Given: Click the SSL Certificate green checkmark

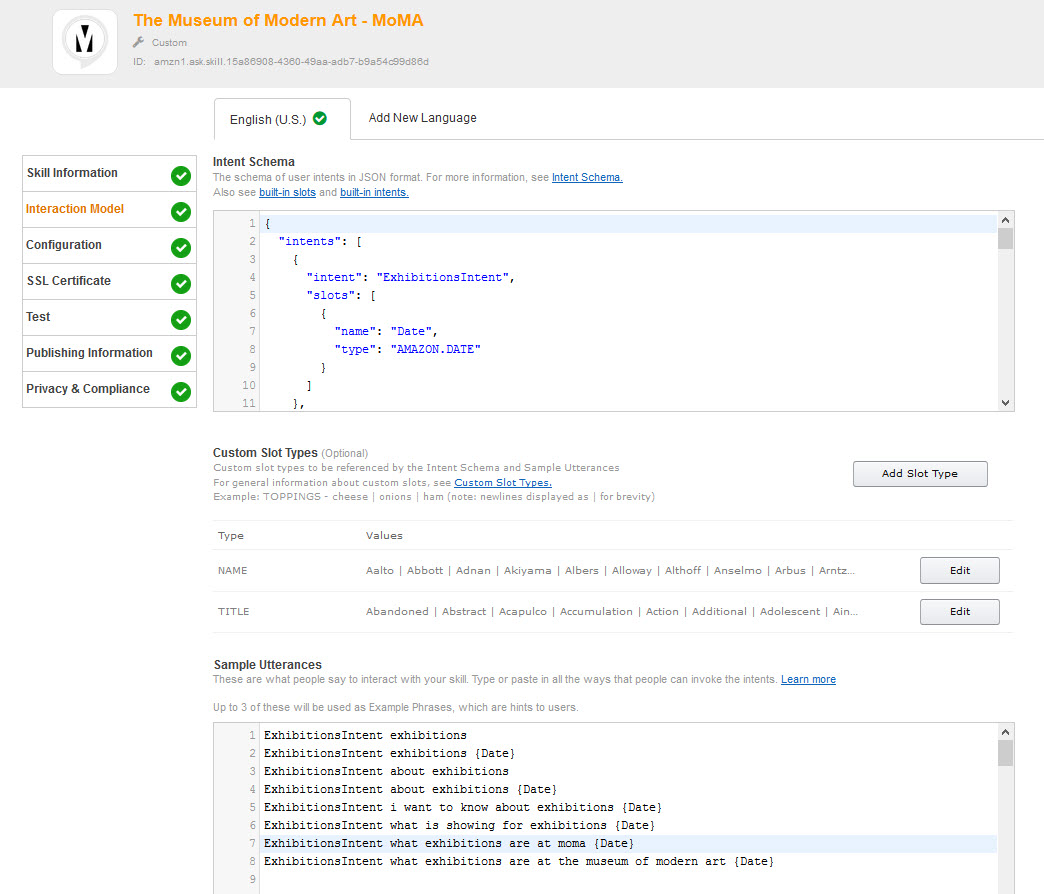Looking at the screenshot, I should (x=180, y=284).
